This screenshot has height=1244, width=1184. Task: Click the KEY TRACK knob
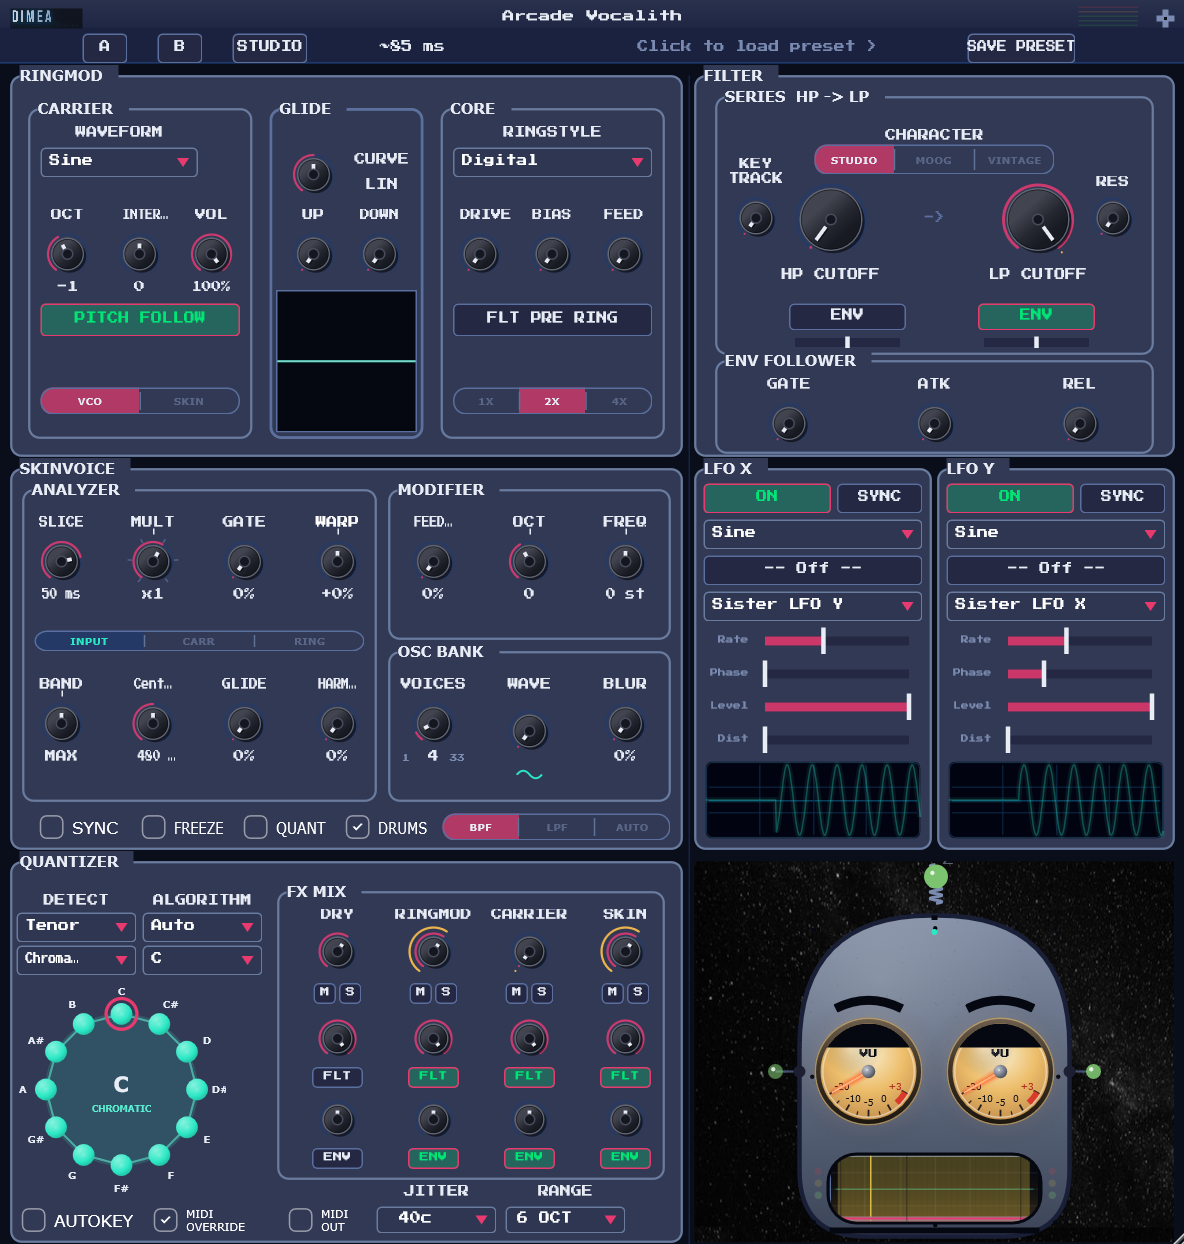[x=756, y=217]
